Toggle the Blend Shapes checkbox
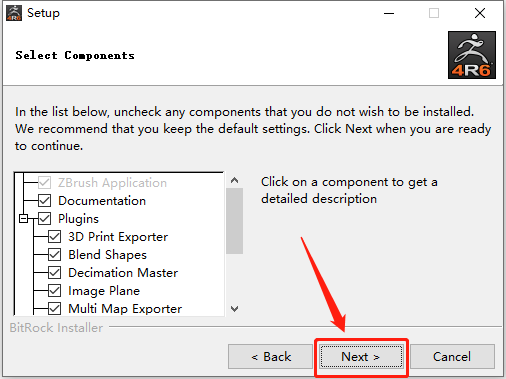Screen dimensions: 506x379 click(x=54, y=255)
